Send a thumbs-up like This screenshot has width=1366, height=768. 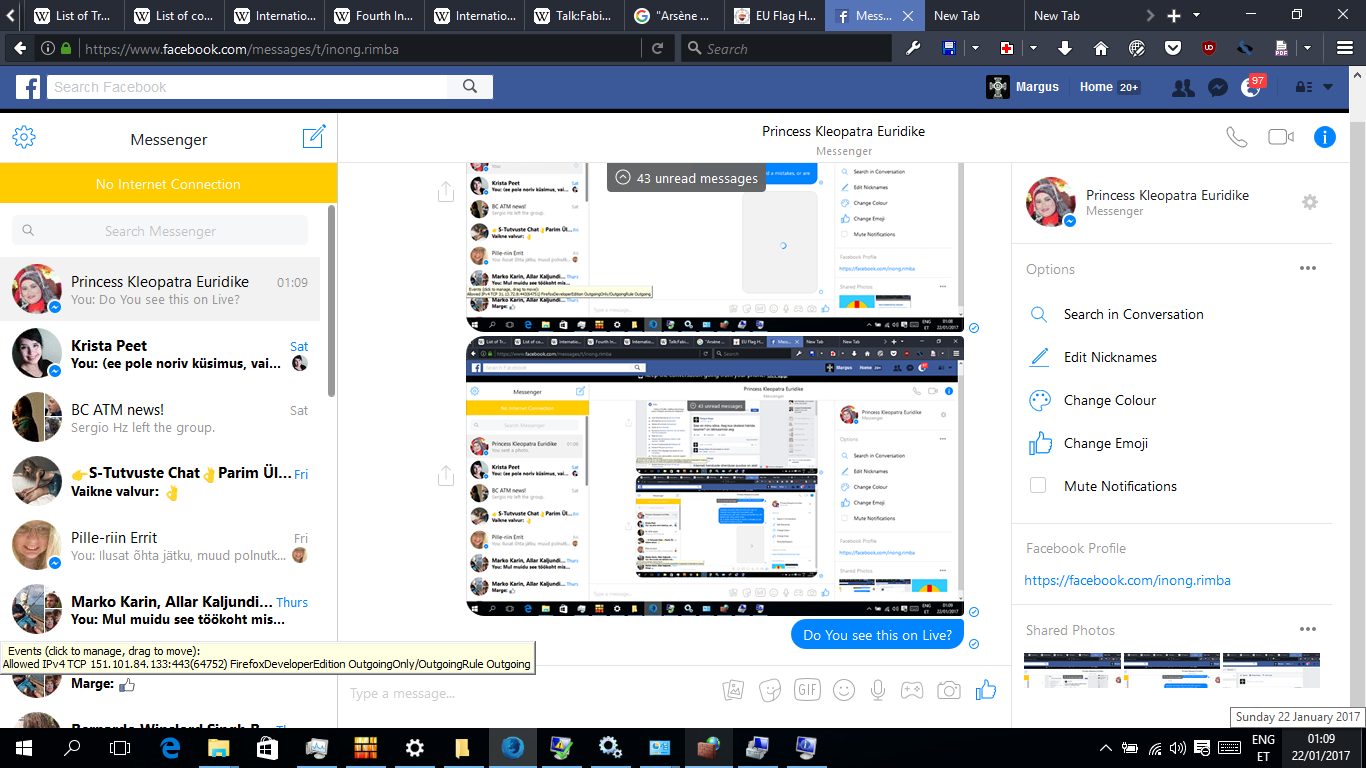[x=986, y=689]
